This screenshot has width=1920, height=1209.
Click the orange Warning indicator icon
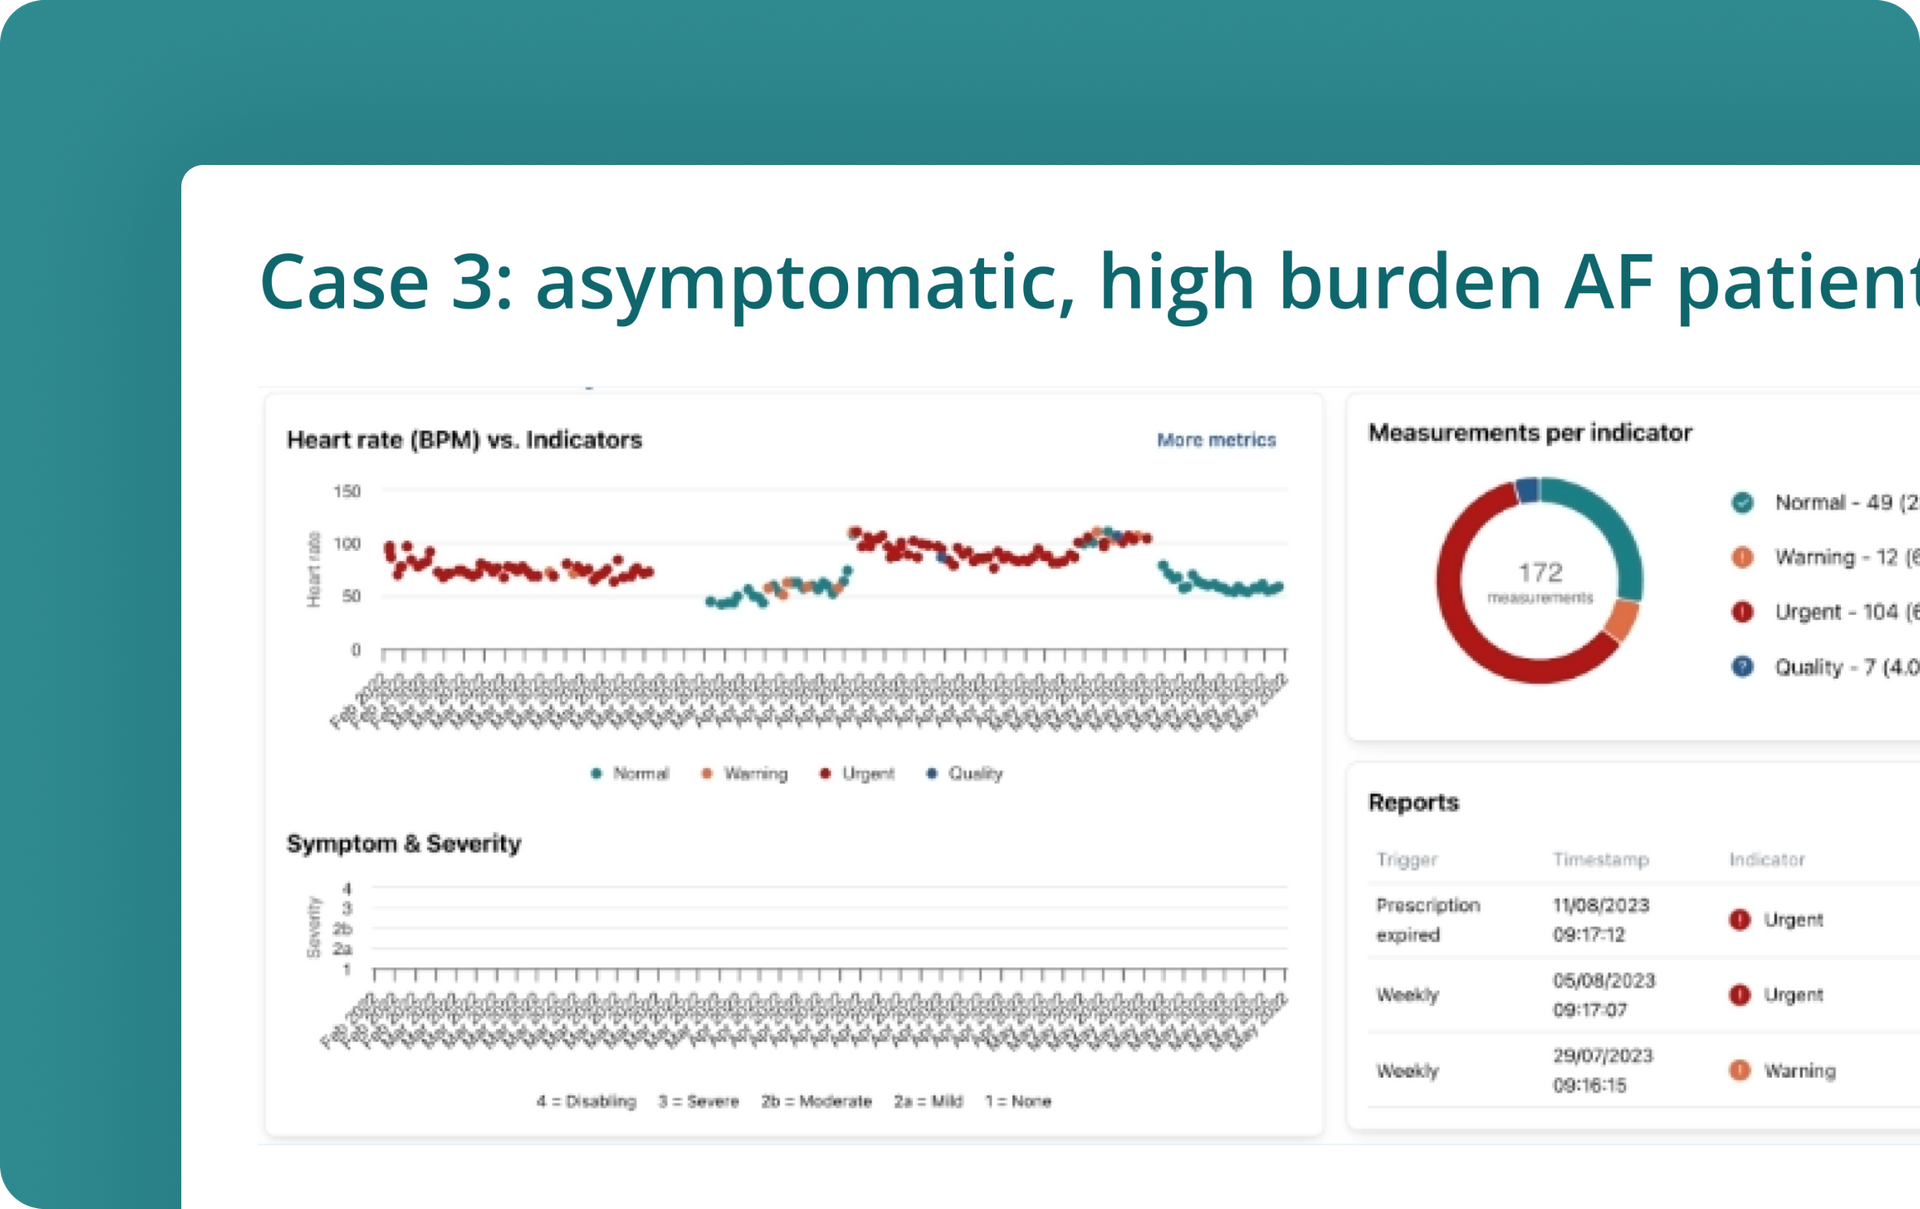(x=1742, y=557)
